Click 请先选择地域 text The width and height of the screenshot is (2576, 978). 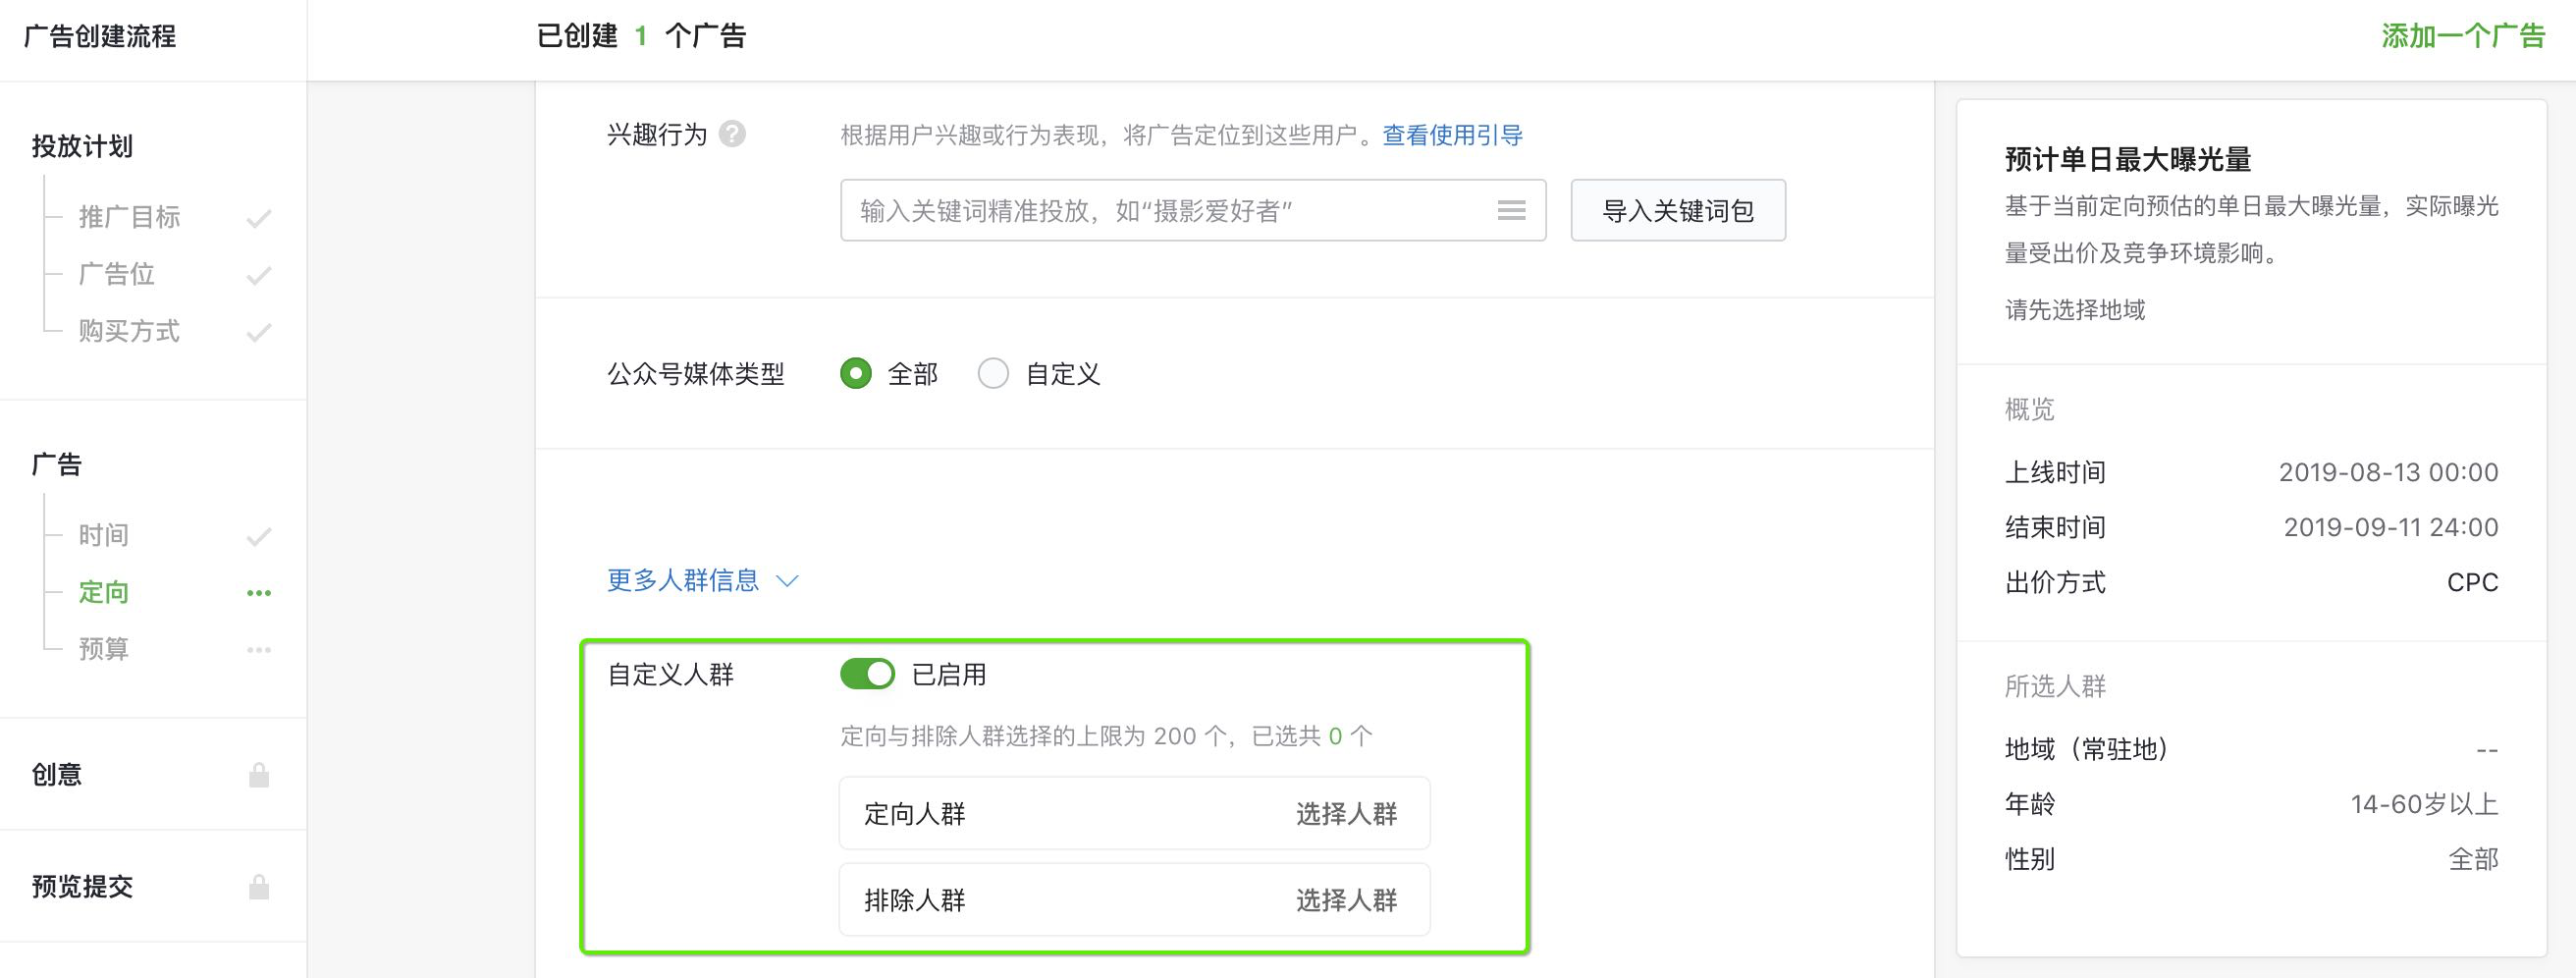point(2075,310)
